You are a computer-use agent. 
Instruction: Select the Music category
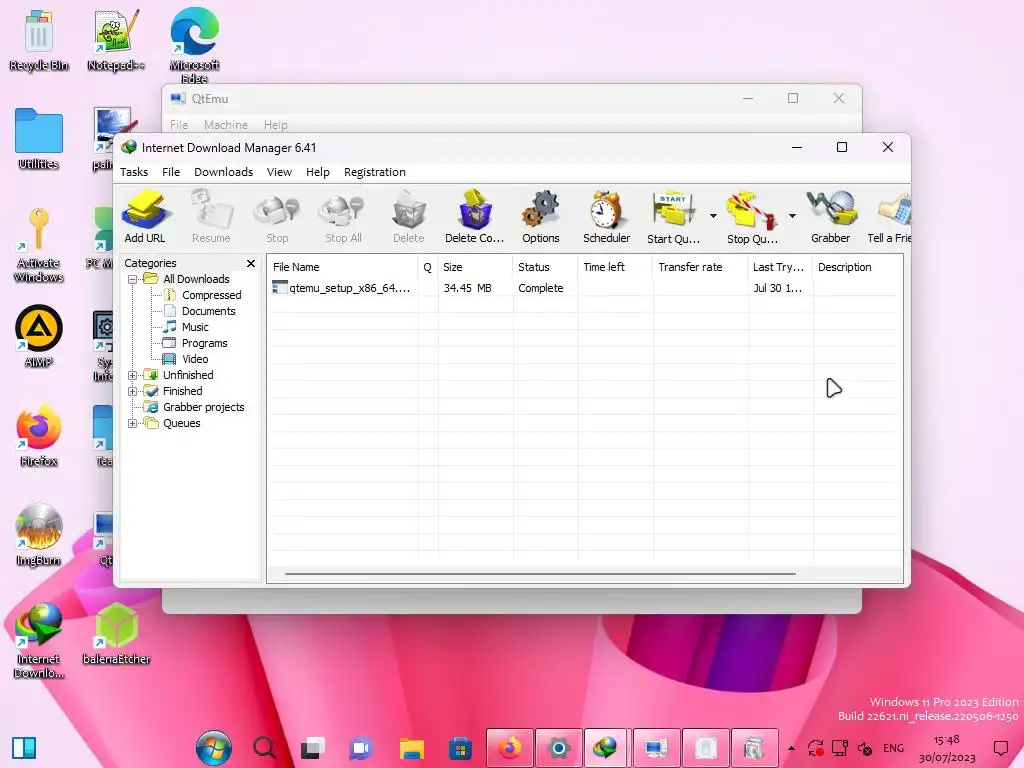coord(195,327)
